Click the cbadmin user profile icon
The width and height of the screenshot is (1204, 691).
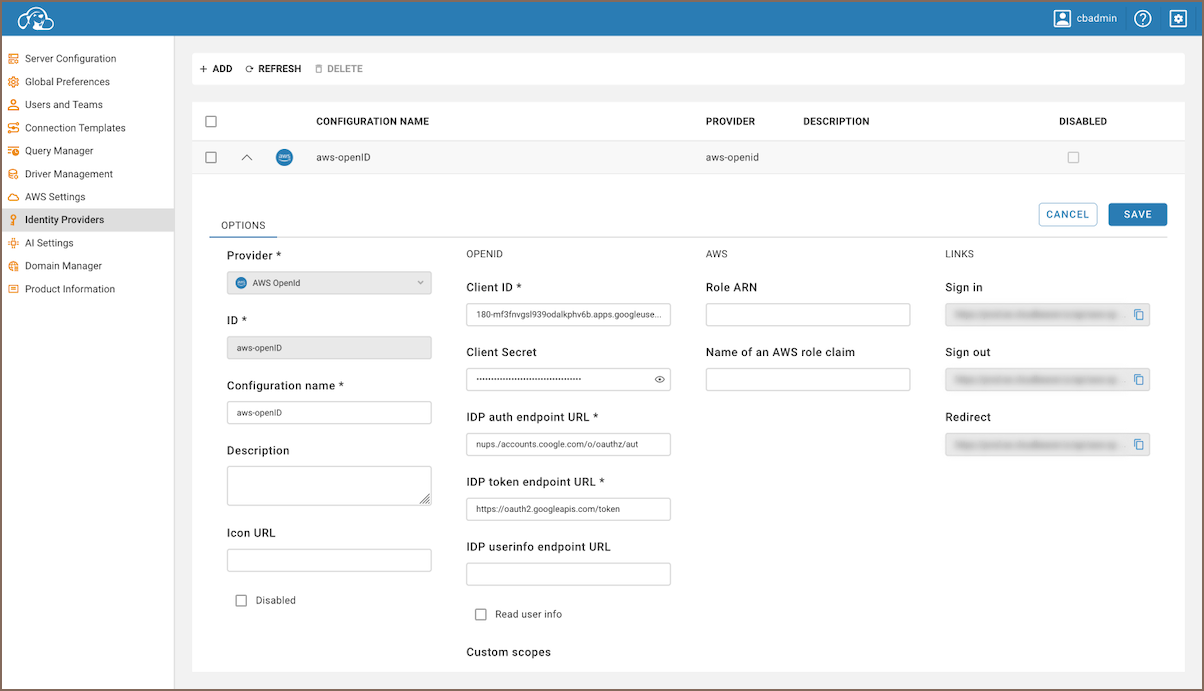[1062, 19]
